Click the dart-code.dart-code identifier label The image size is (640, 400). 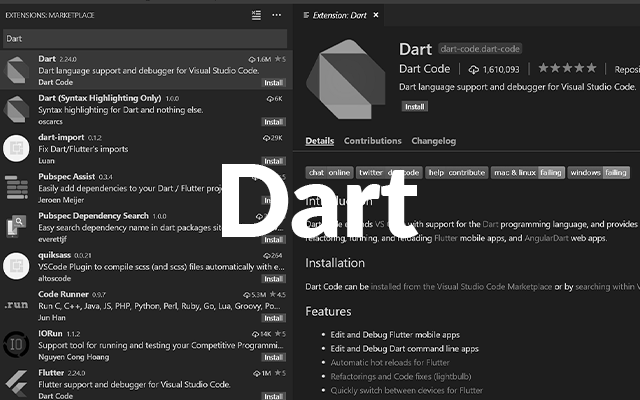(480, 49)
